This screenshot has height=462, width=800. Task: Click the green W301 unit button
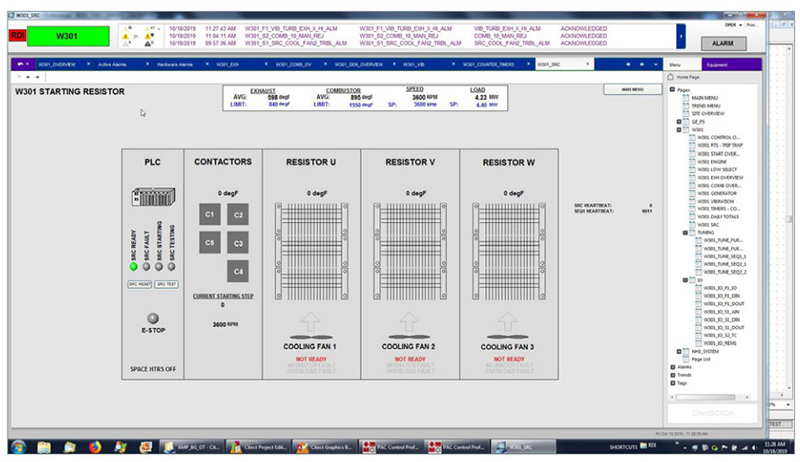(68, 36)
